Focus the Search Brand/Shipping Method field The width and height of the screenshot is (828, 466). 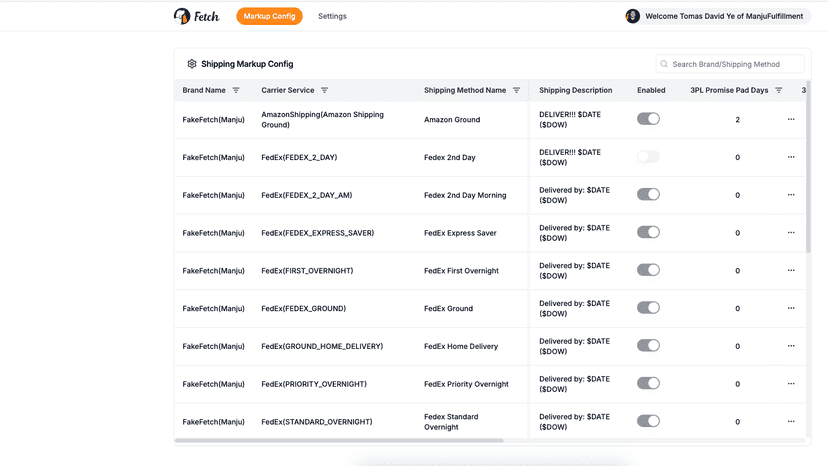pyautogui.click(x=730, y=64)
